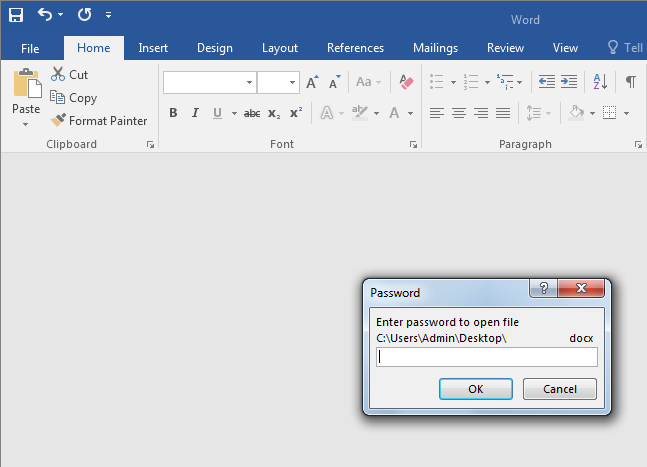This screenshot has width=647, height=467.
Task: Click the password input field
Action: 486,357
